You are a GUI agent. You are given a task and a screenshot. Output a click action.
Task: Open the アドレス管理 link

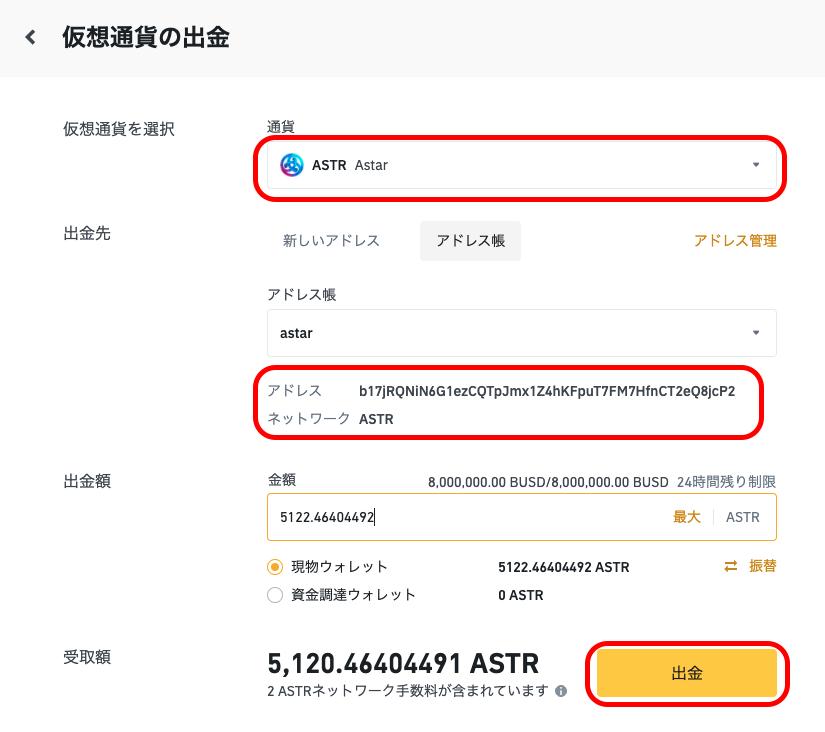[x=735, y=241]
